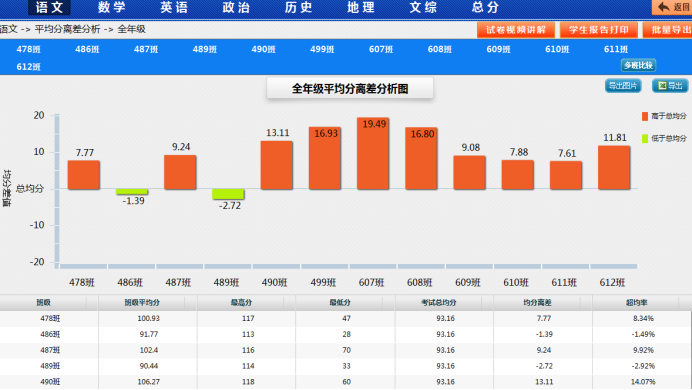The width and height of the screenshot is (692, 390).
Task: Click the 607班 bar showing 19.49
Action: click(373, 154)
